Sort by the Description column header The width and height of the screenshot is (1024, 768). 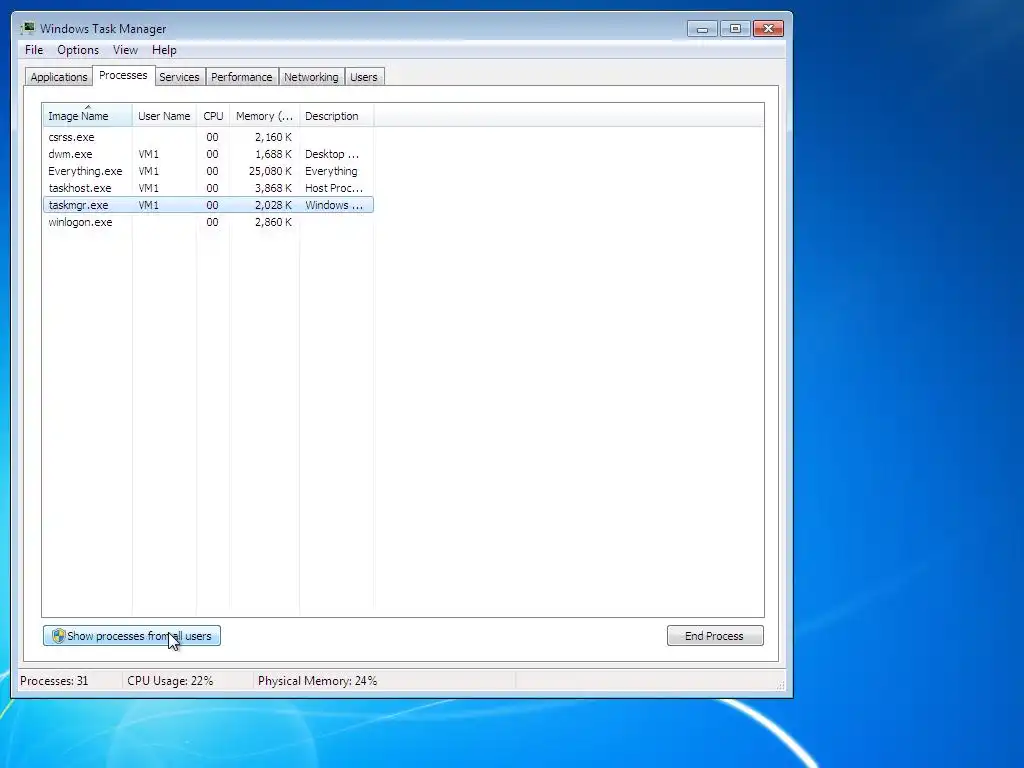point(336,116)
